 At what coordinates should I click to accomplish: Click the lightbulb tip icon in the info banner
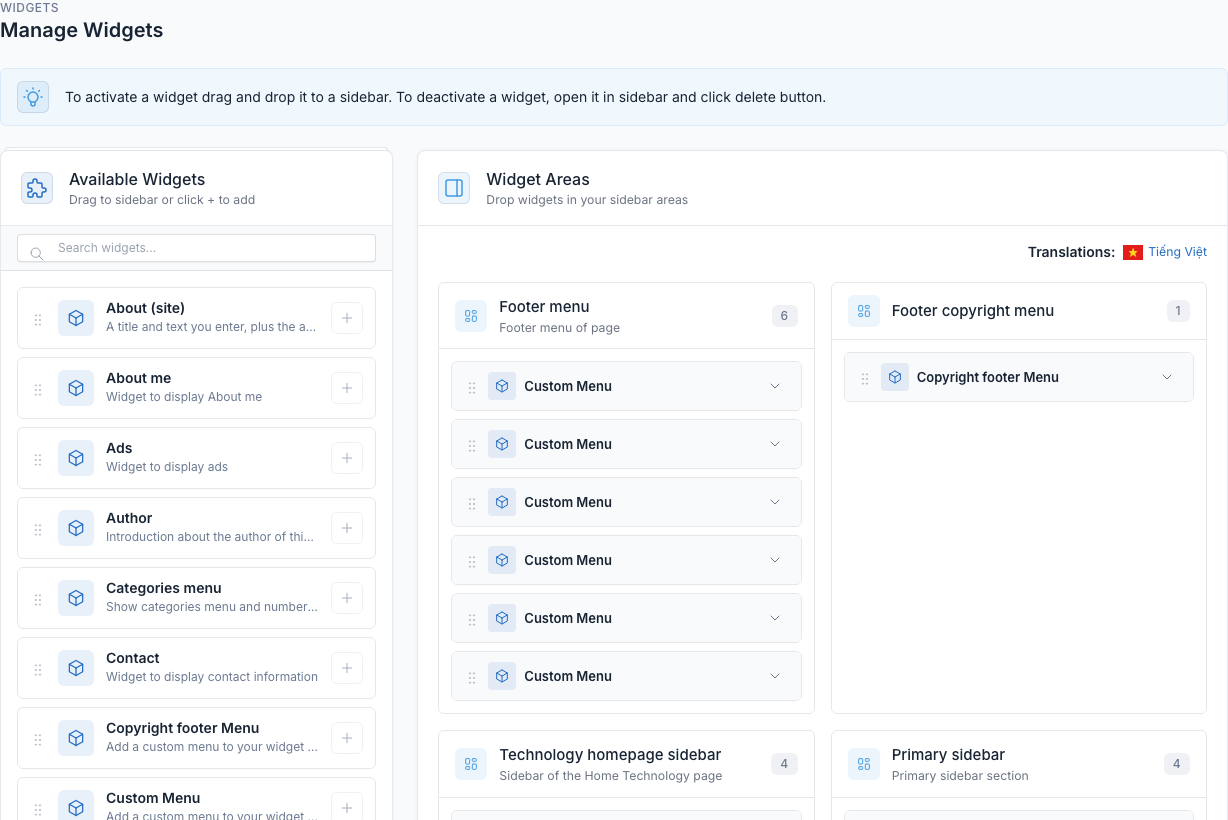(x=33, y=97)
